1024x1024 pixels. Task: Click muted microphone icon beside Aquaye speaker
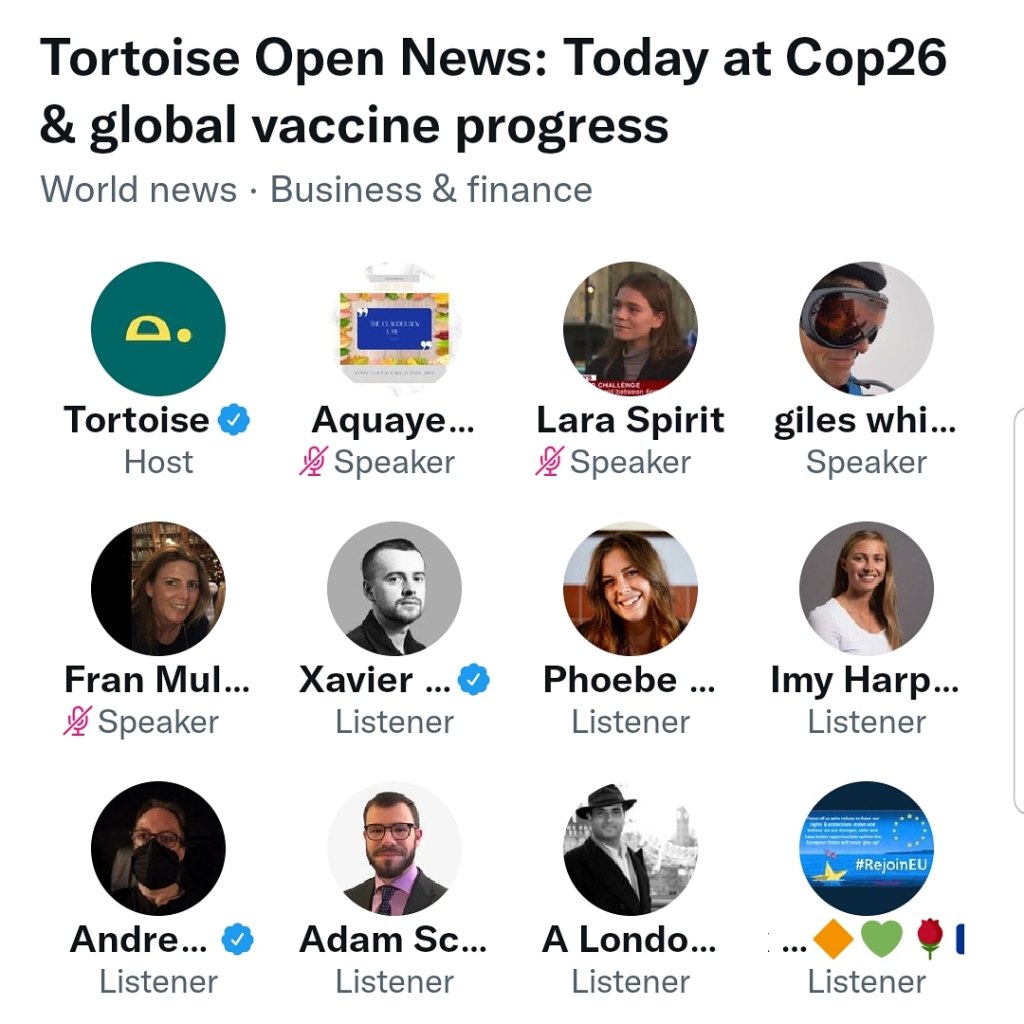point(314,462)
